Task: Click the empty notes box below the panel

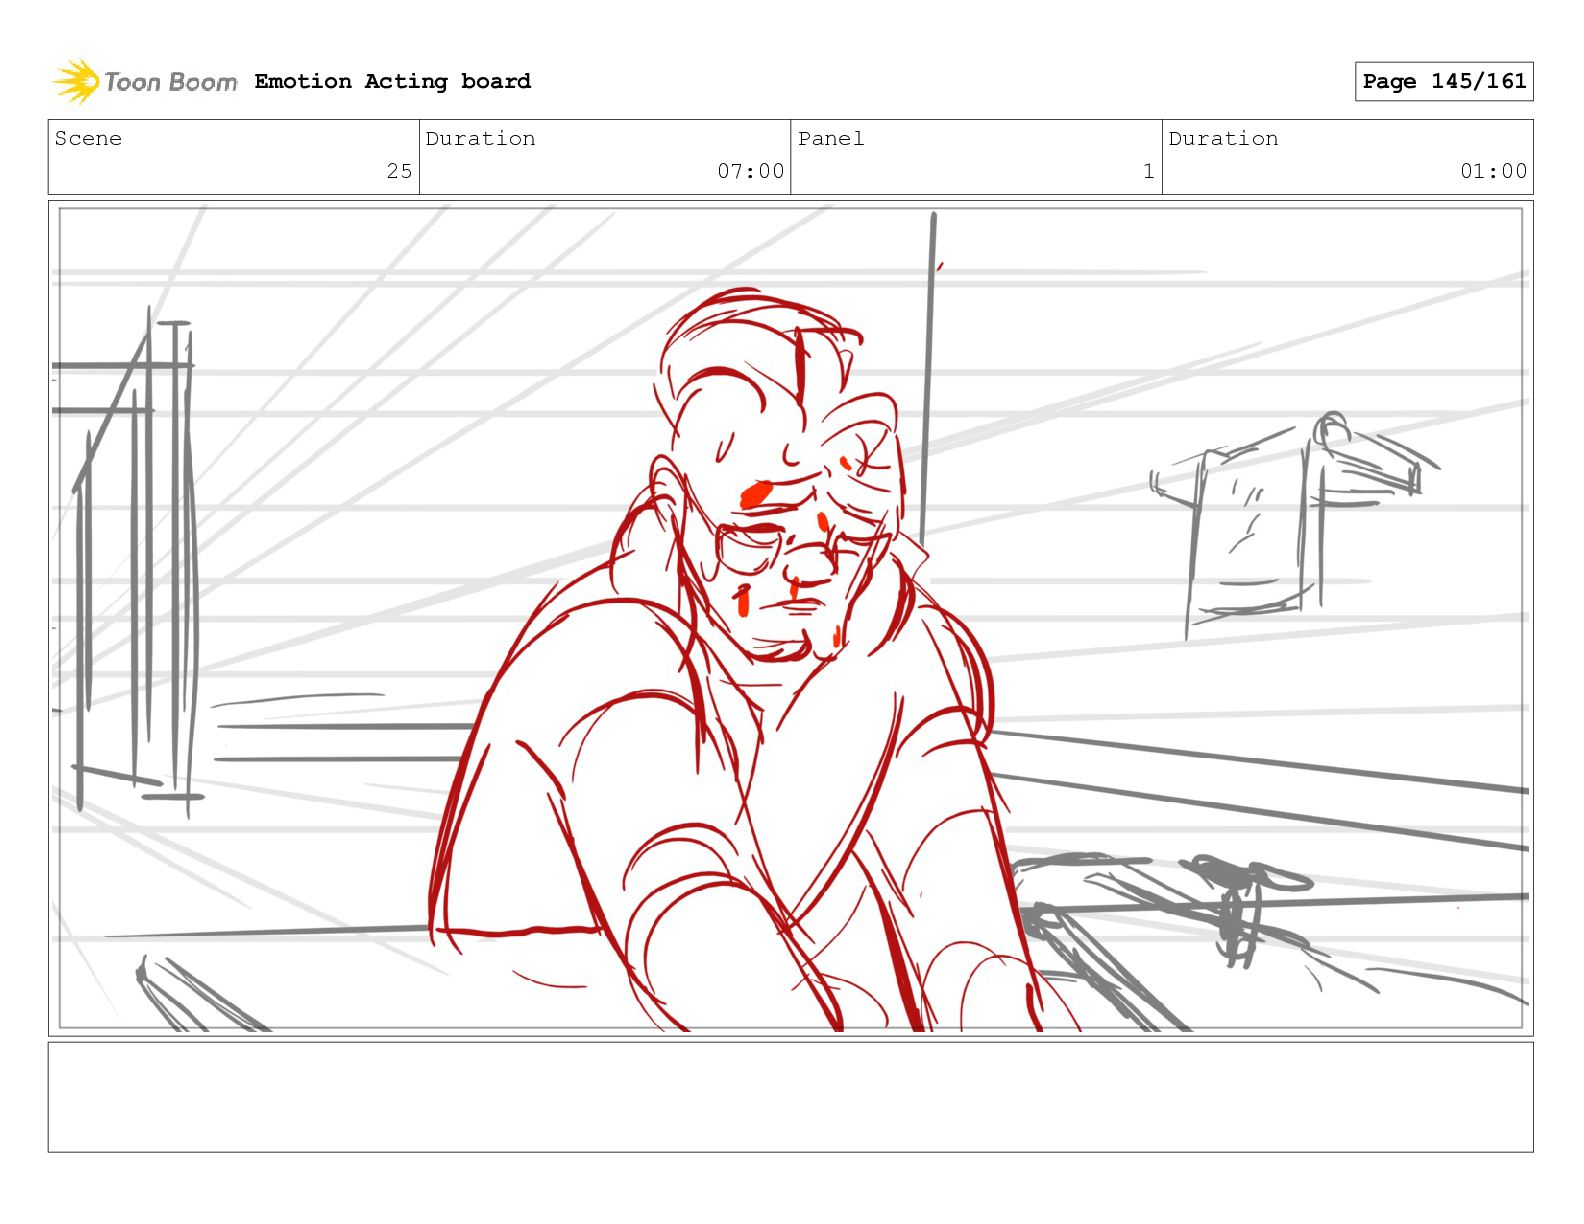Action: [790, 1097]
